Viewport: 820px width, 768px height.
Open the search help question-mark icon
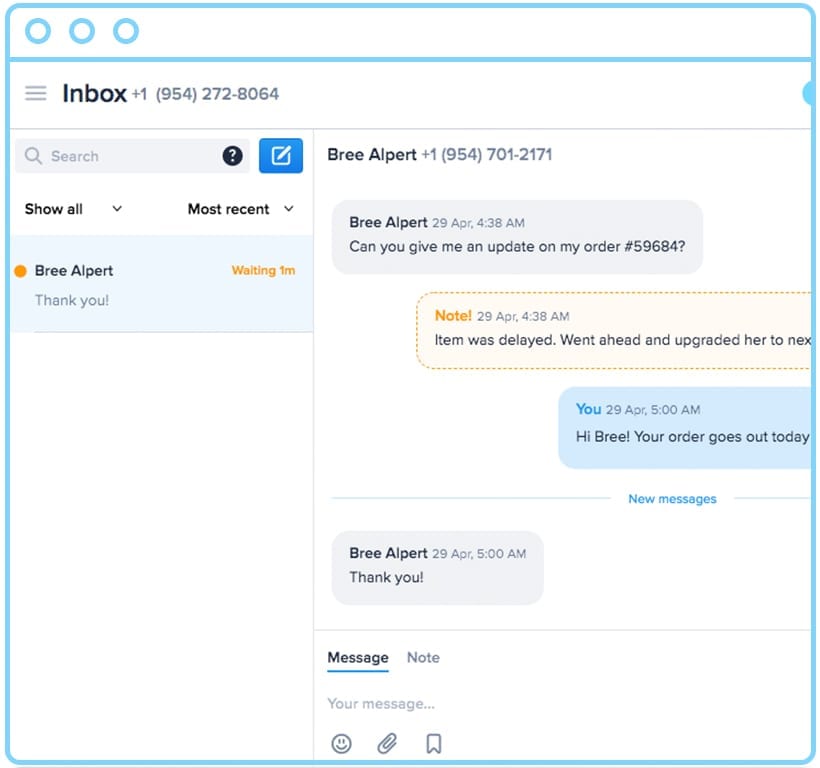point(232,156)
